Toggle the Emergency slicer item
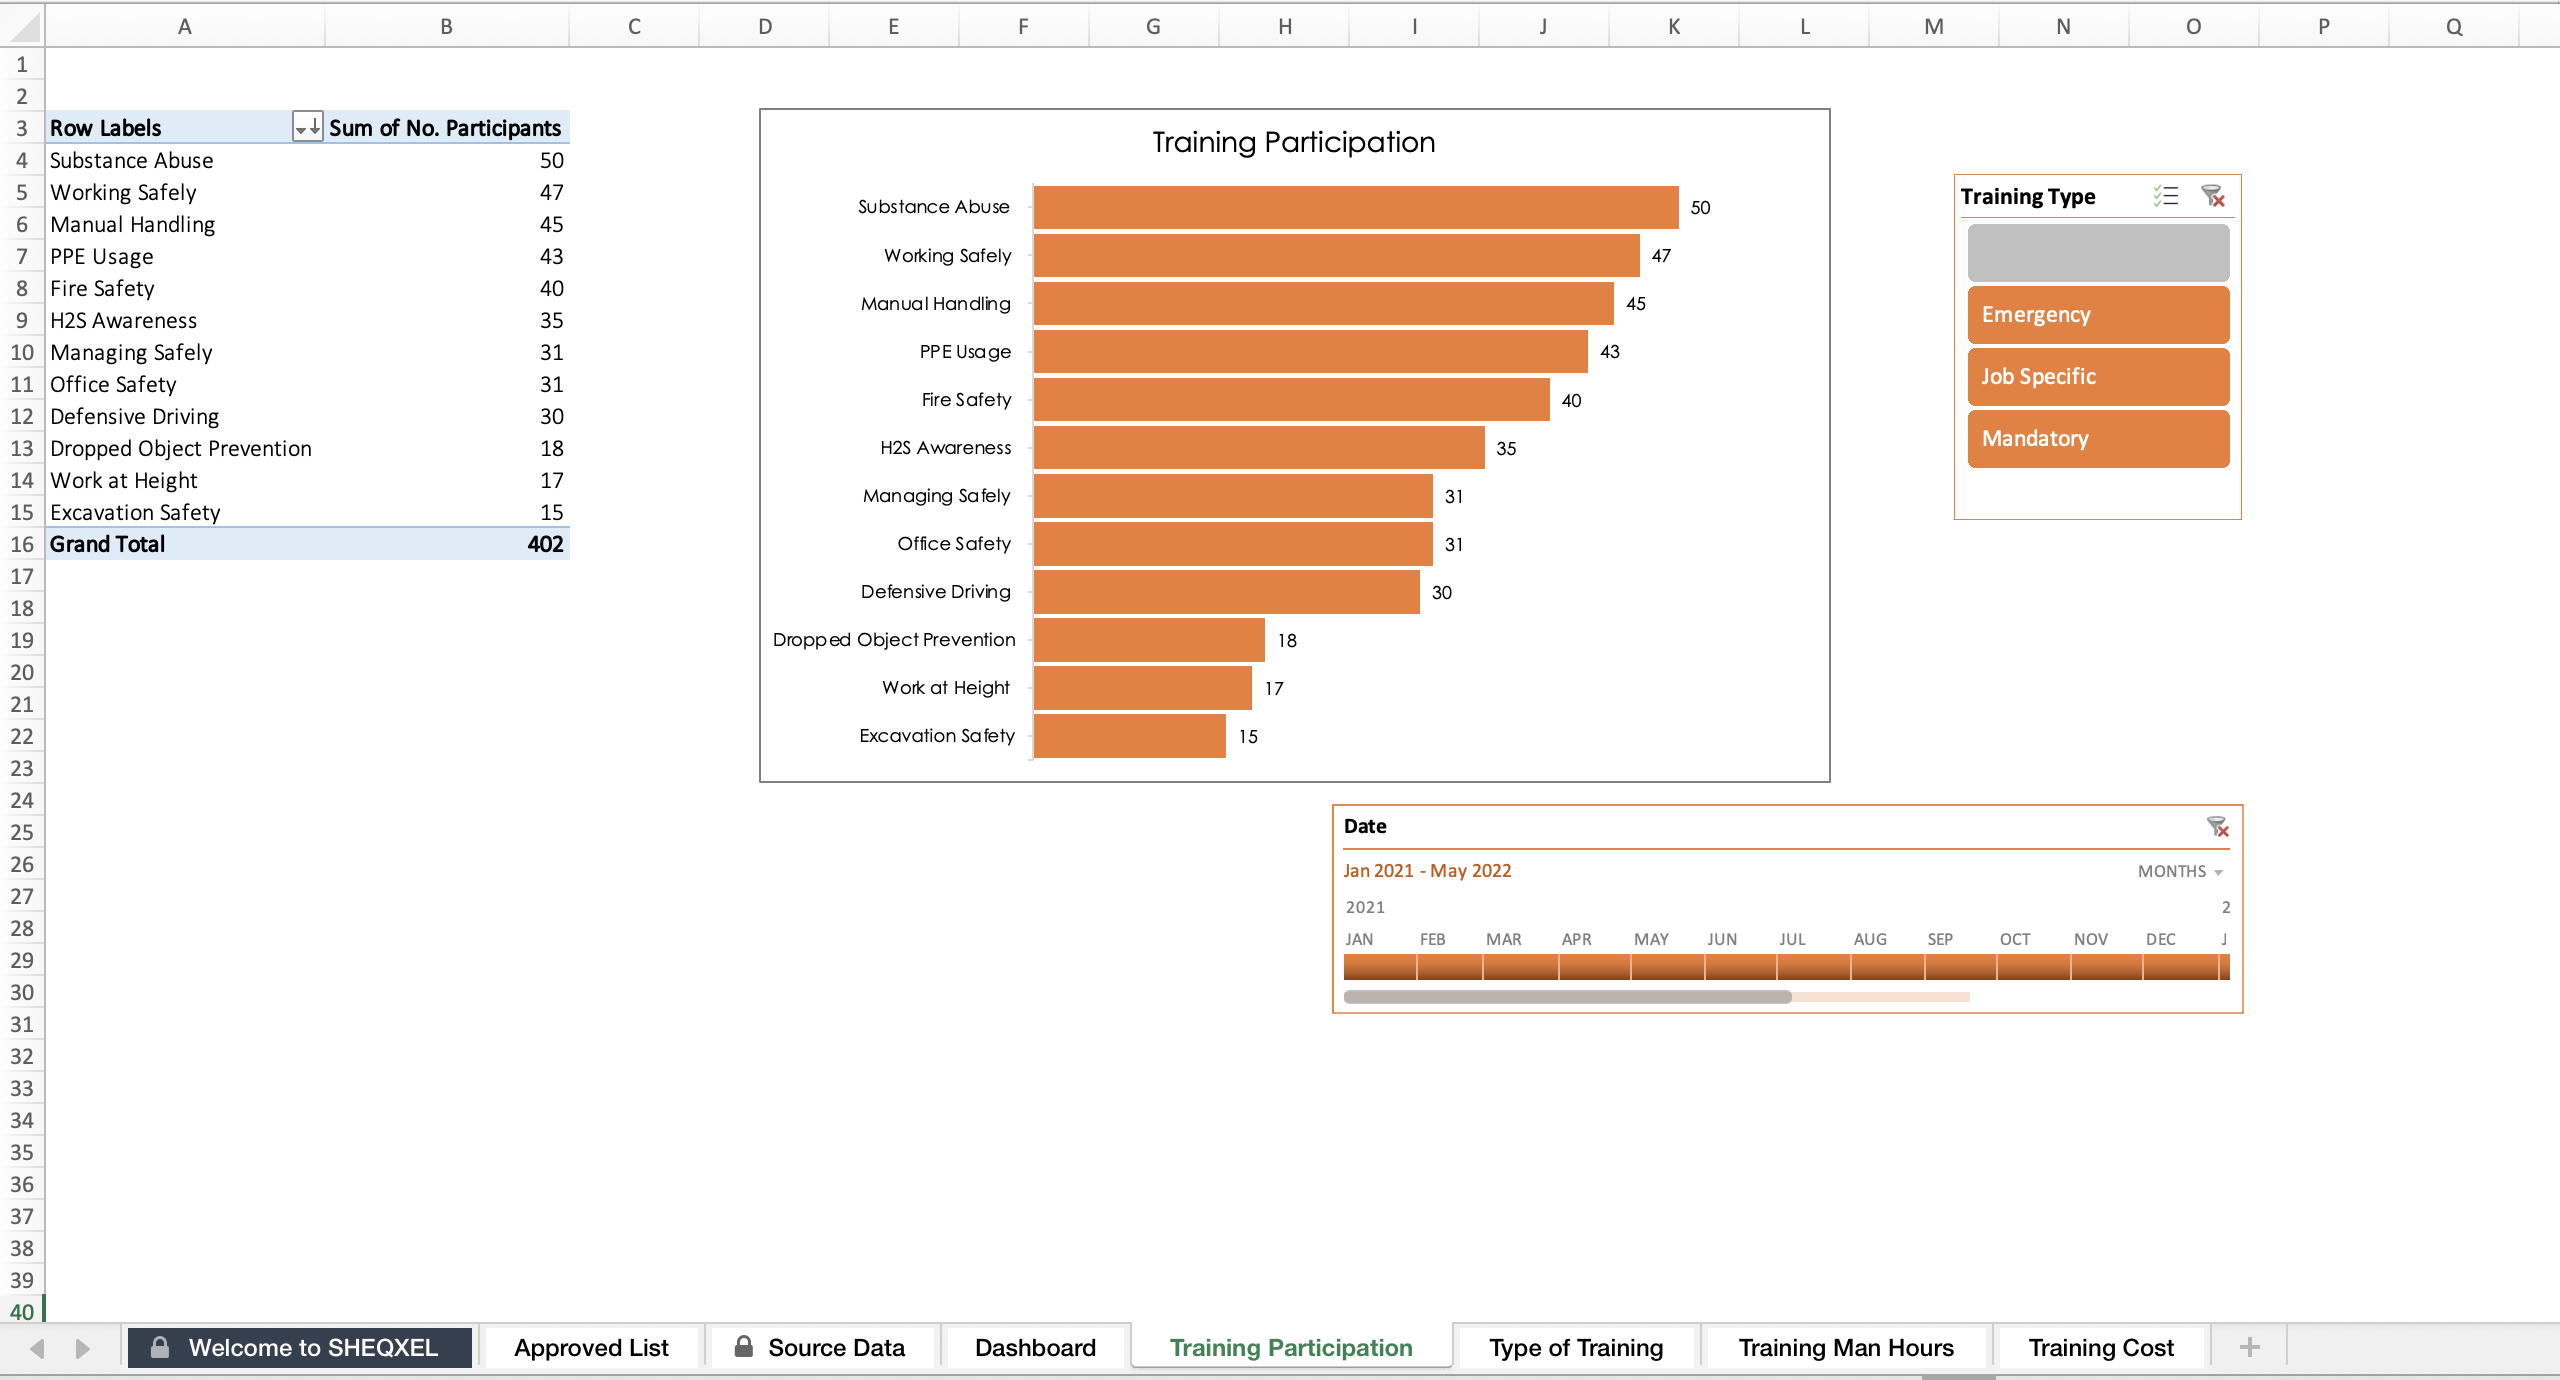This screenshot has height=1380, width=2560. click(x=2098, y=315)
